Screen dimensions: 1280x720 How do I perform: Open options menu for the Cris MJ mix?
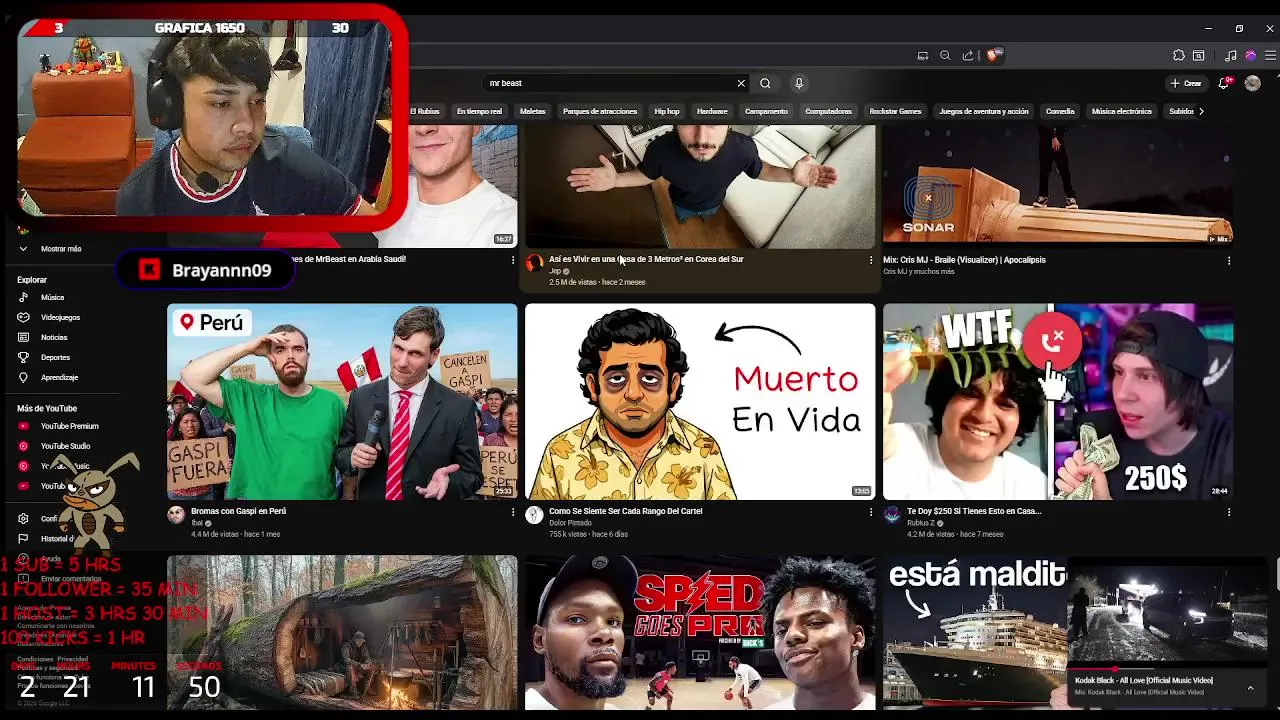point(1229,260)
